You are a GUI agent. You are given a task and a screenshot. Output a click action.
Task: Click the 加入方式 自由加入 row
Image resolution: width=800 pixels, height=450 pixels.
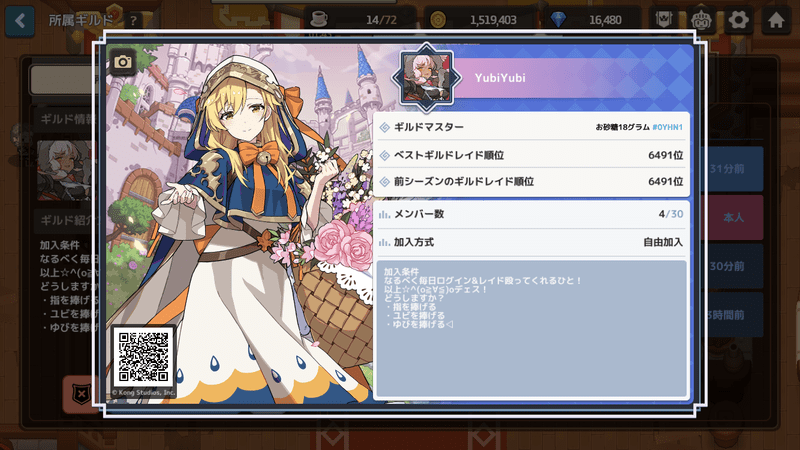tap(532, 242)
